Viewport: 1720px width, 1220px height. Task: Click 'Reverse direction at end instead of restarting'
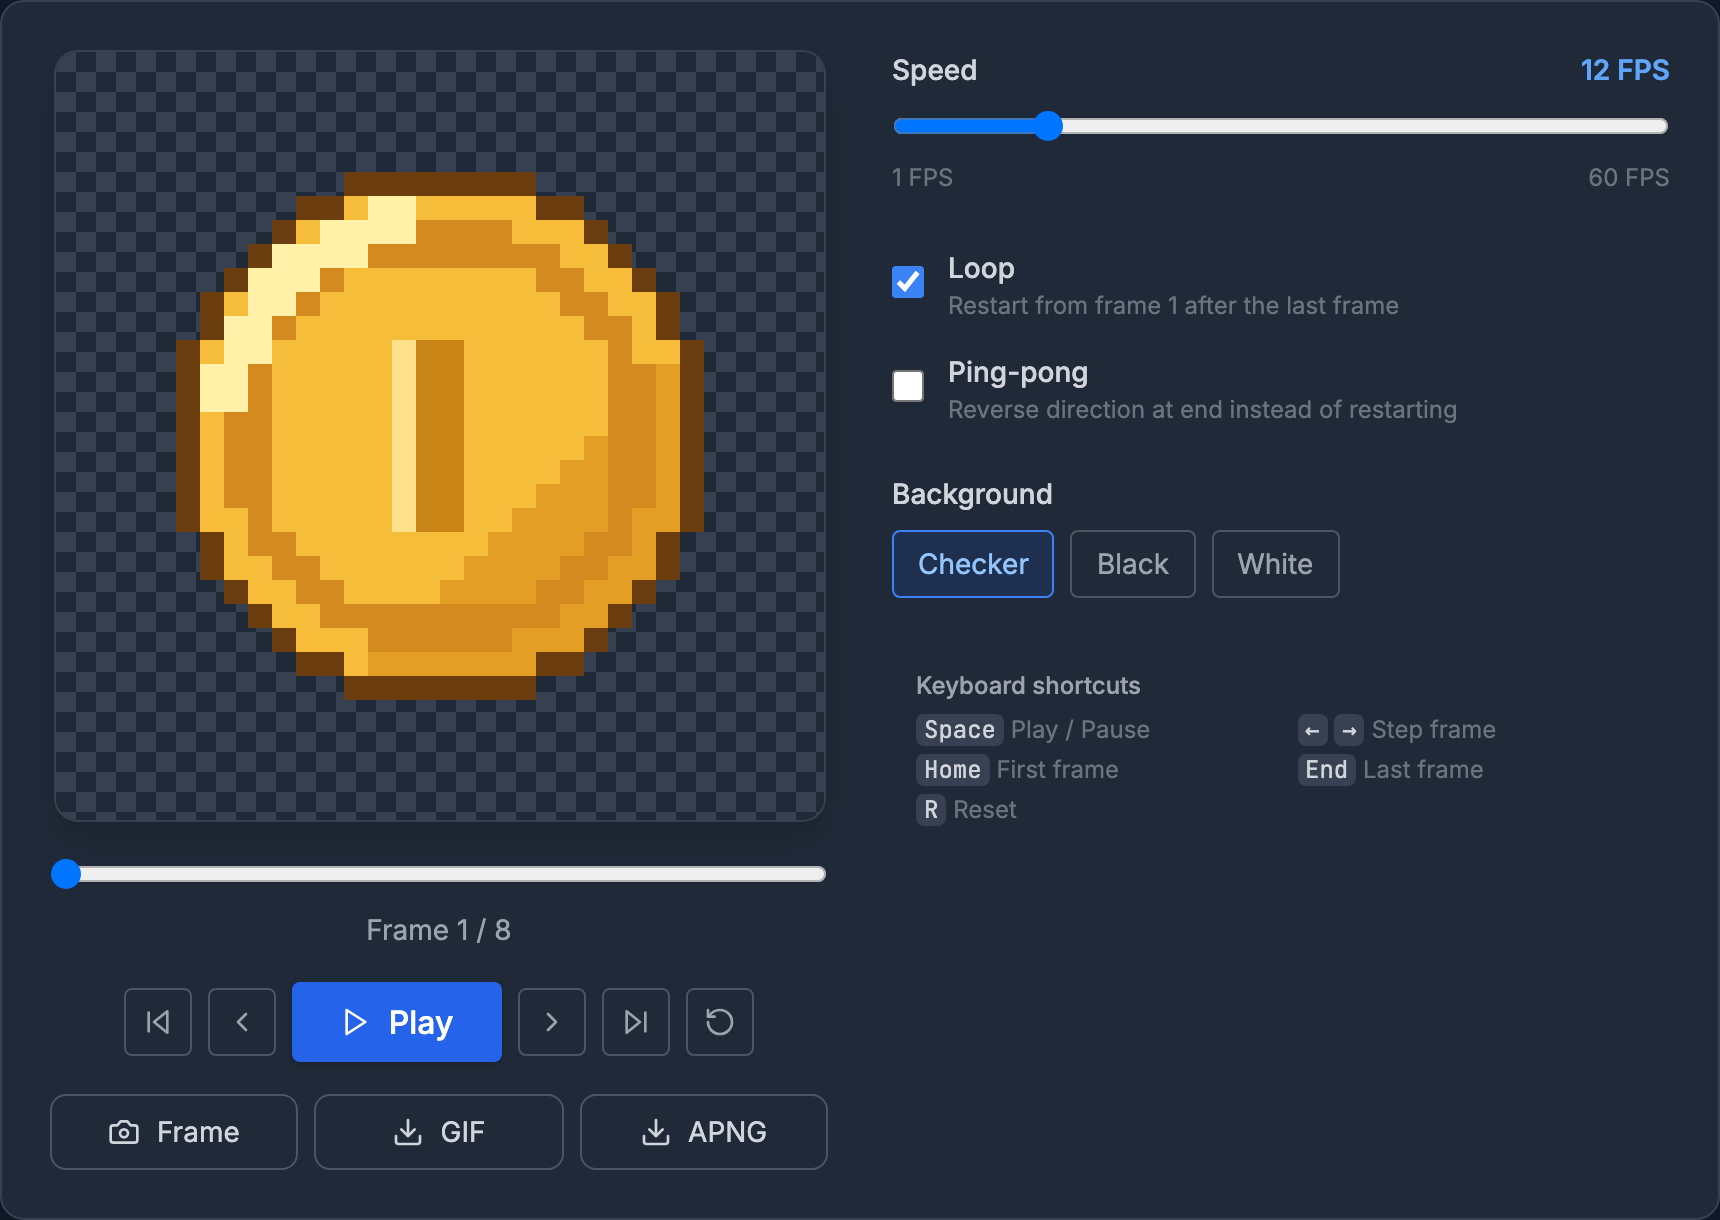click(1202, 410)
